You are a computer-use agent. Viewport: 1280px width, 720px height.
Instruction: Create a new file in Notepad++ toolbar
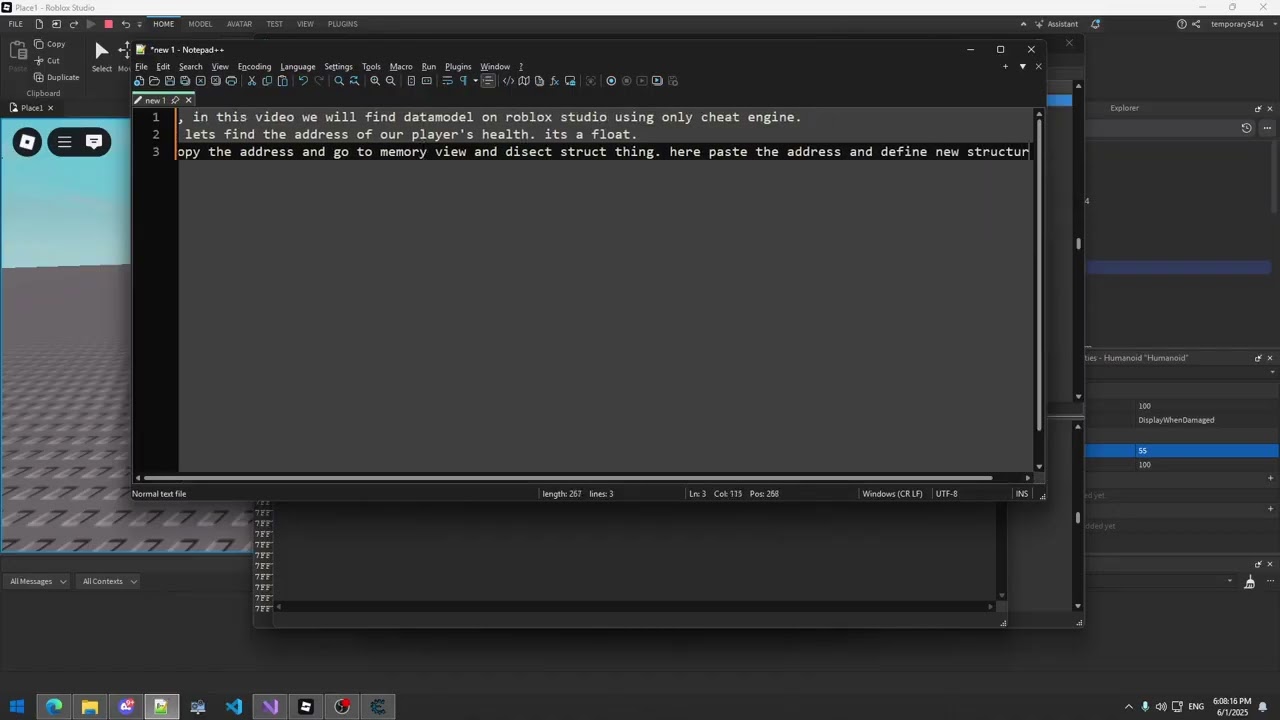[139, 81]
